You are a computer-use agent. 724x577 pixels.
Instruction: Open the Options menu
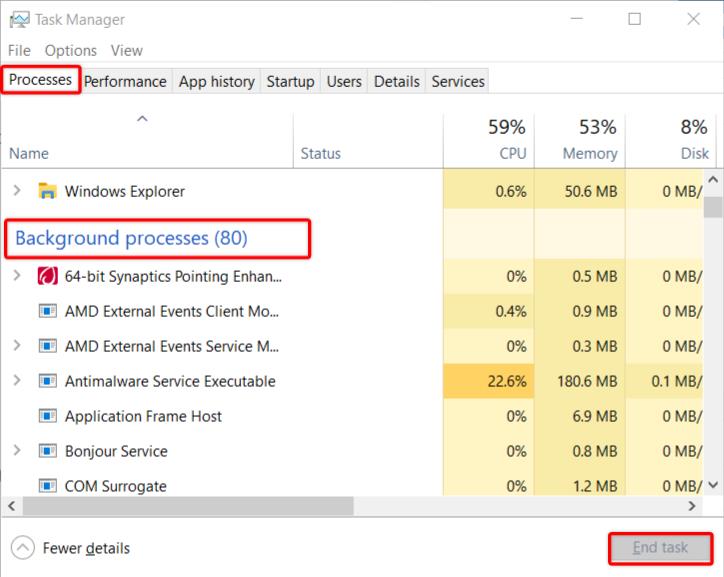tap(71, 50)
